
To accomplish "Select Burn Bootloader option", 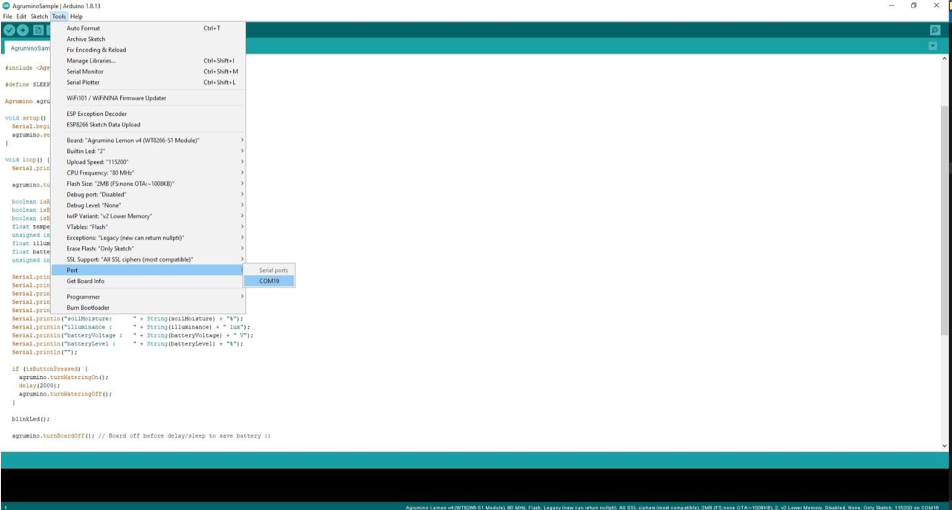I will tap(88, 308).
